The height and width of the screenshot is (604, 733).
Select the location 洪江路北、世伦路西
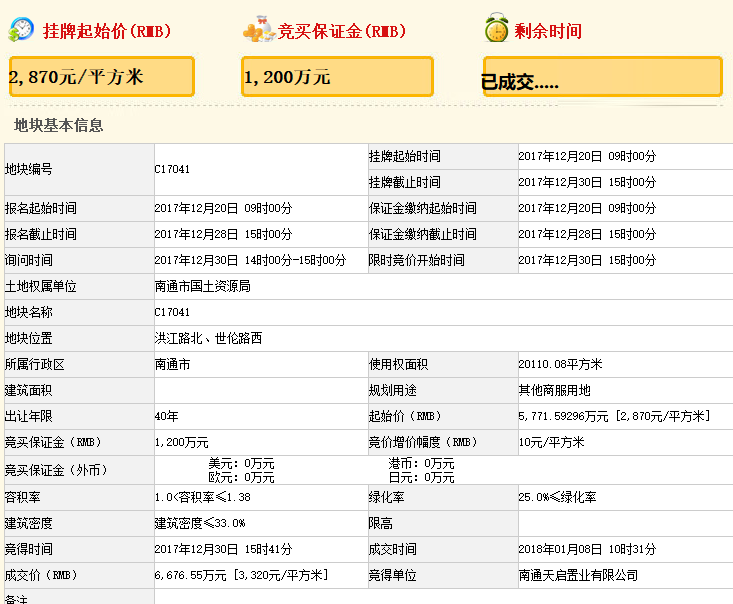pos(208,338)
